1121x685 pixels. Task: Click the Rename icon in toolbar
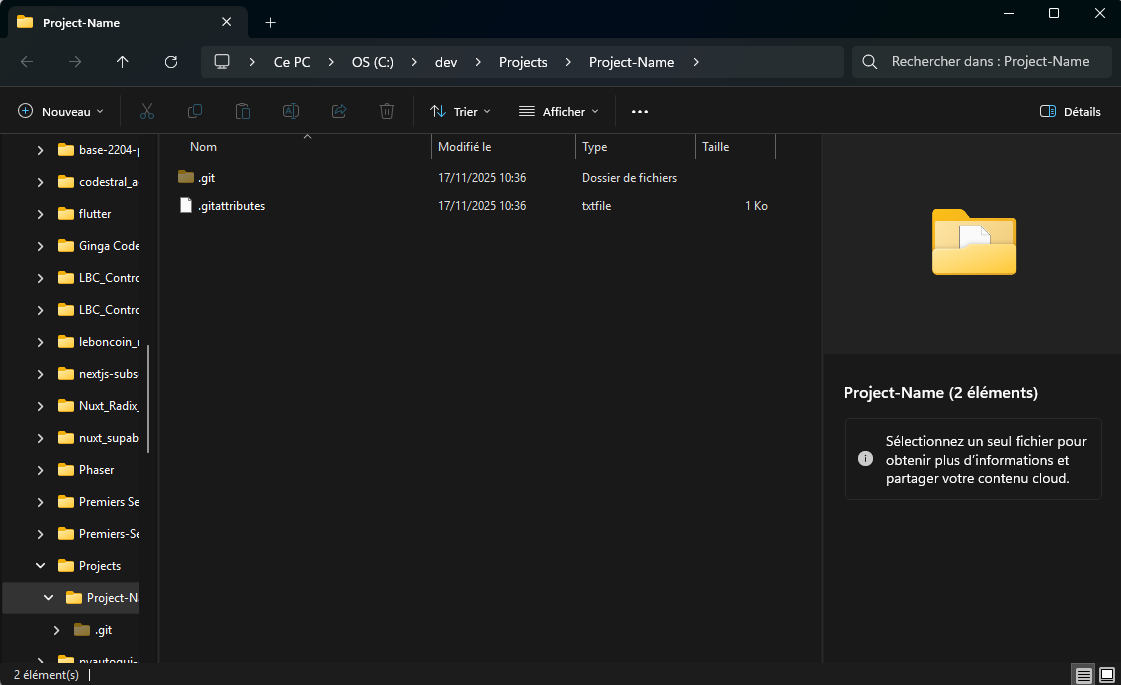pos(291,111)
